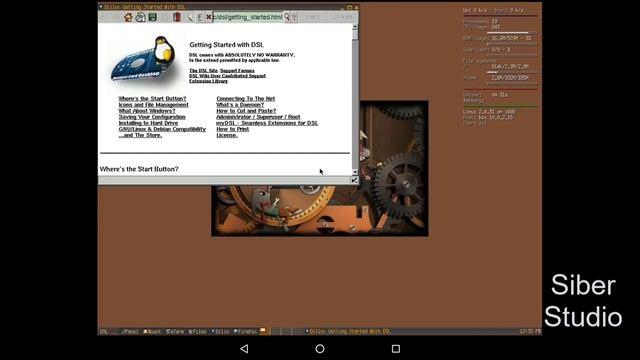Click the save page floppy icon
Image resolution: width=640 pixels, height=360 pixels.
coord(153,17)
